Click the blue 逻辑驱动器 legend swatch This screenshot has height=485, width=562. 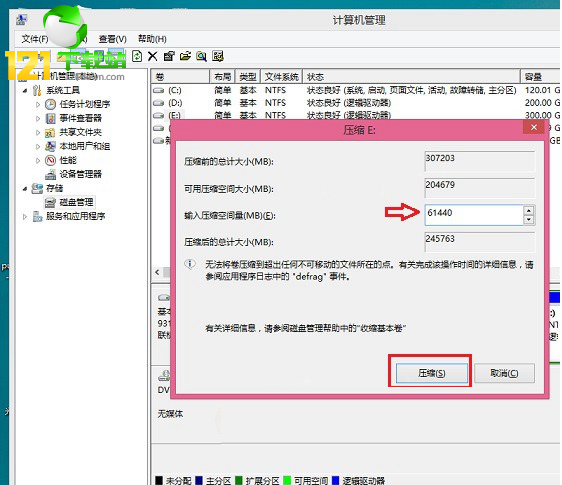coord(335,480)
